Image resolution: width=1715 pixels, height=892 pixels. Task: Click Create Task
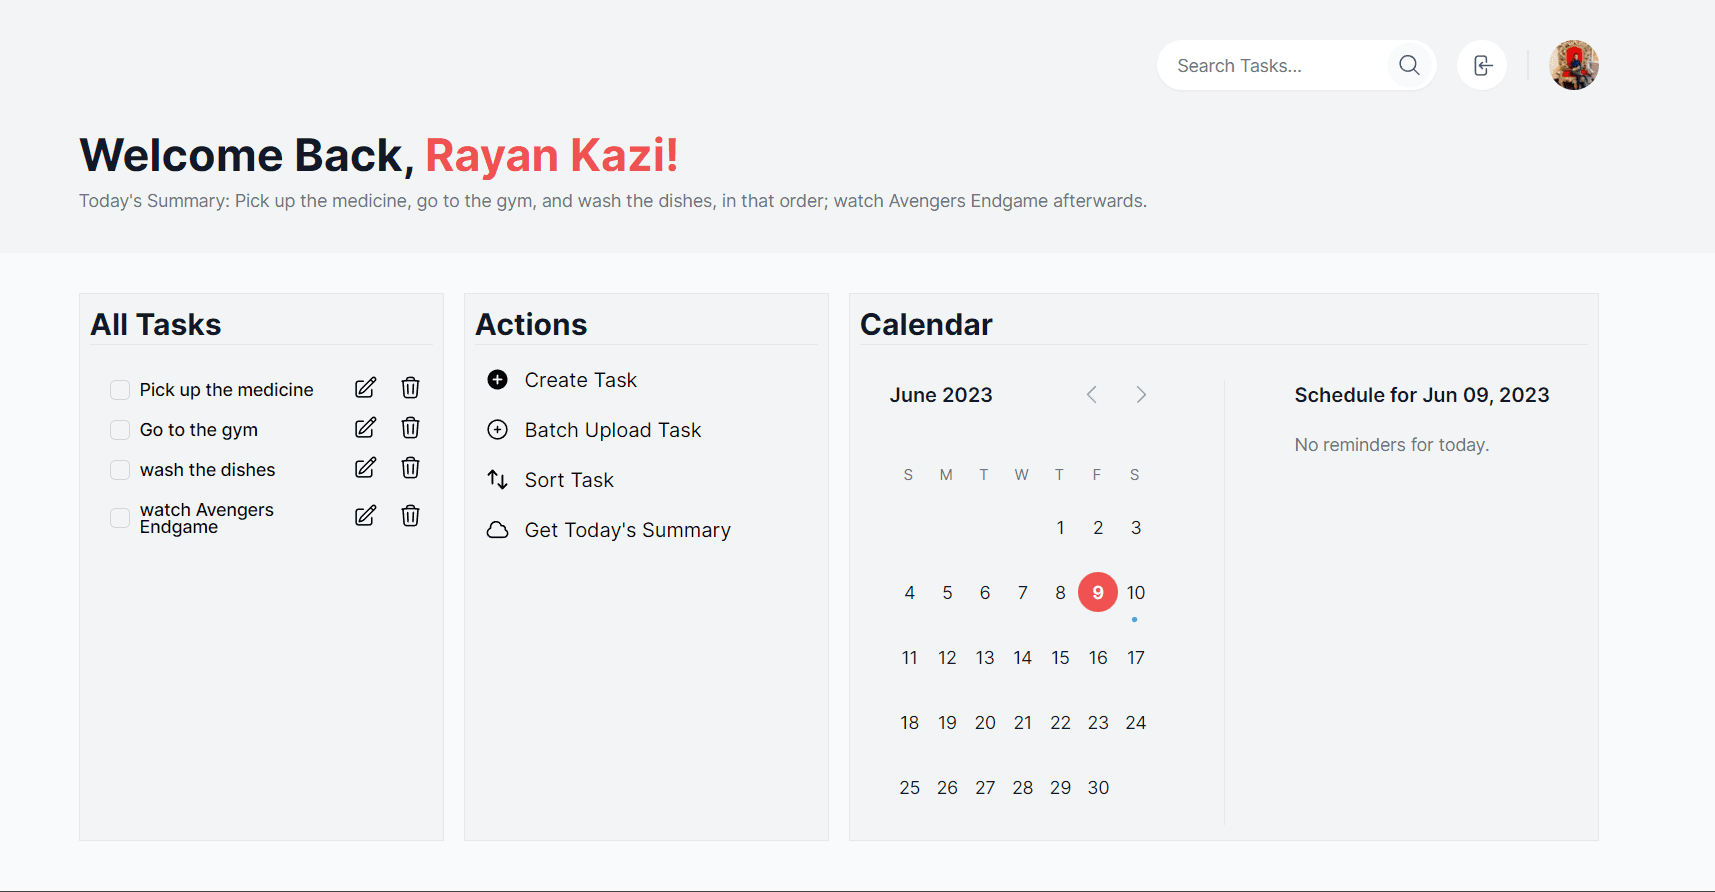580,380
